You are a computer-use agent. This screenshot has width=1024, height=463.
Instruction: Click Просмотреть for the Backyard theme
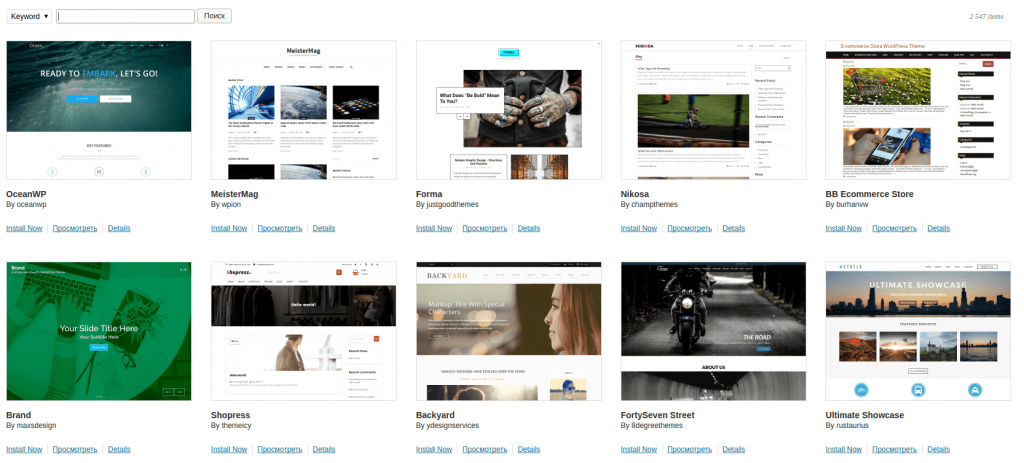tap(485, 449)
